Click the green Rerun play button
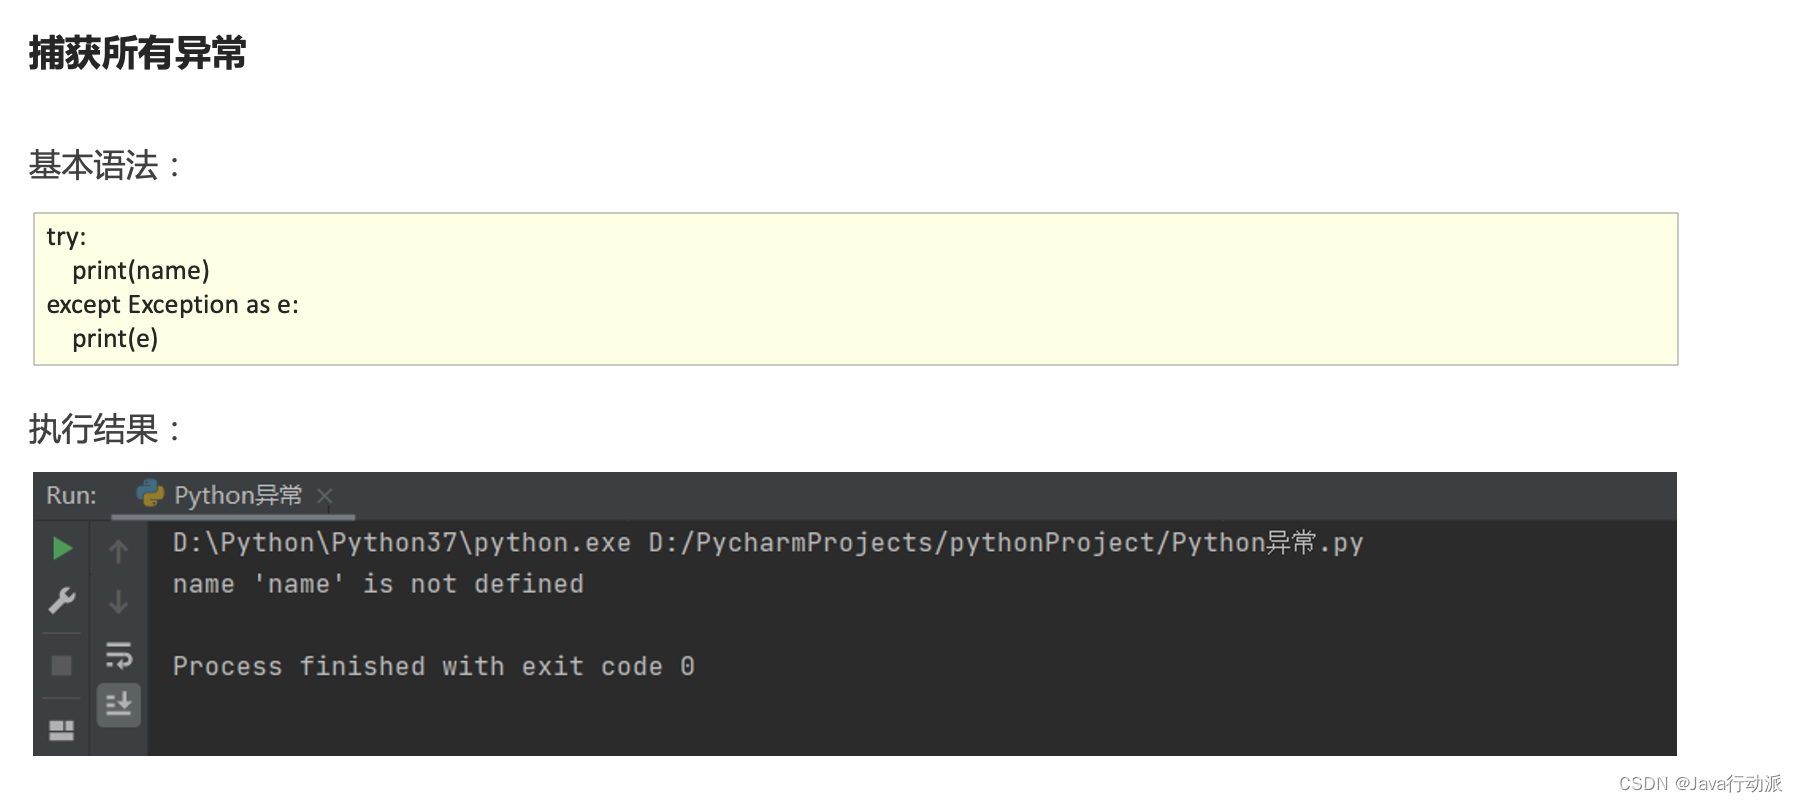The height and width of the screenshot is (802, 1798). pos(62,548)
